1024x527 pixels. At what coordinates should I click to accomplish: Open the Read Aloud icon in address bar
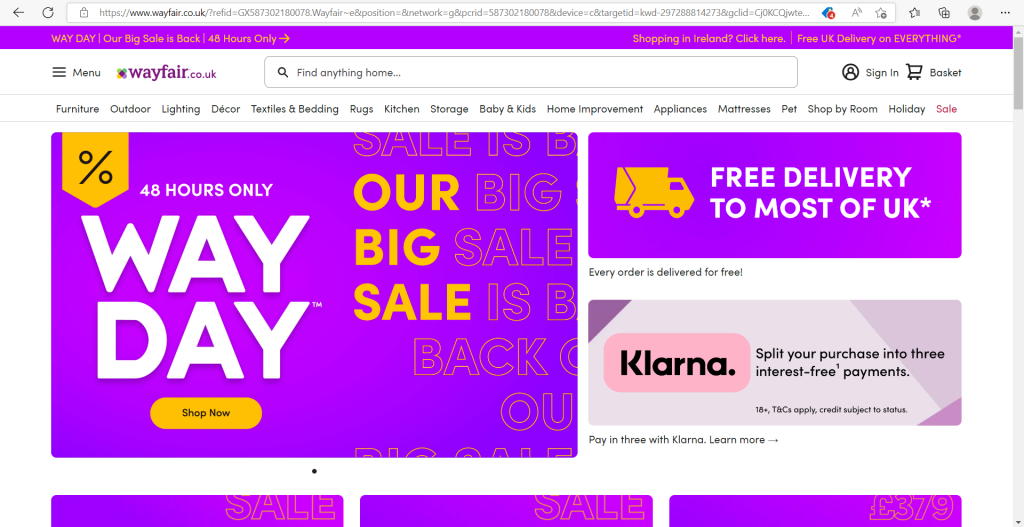point(857,12)
